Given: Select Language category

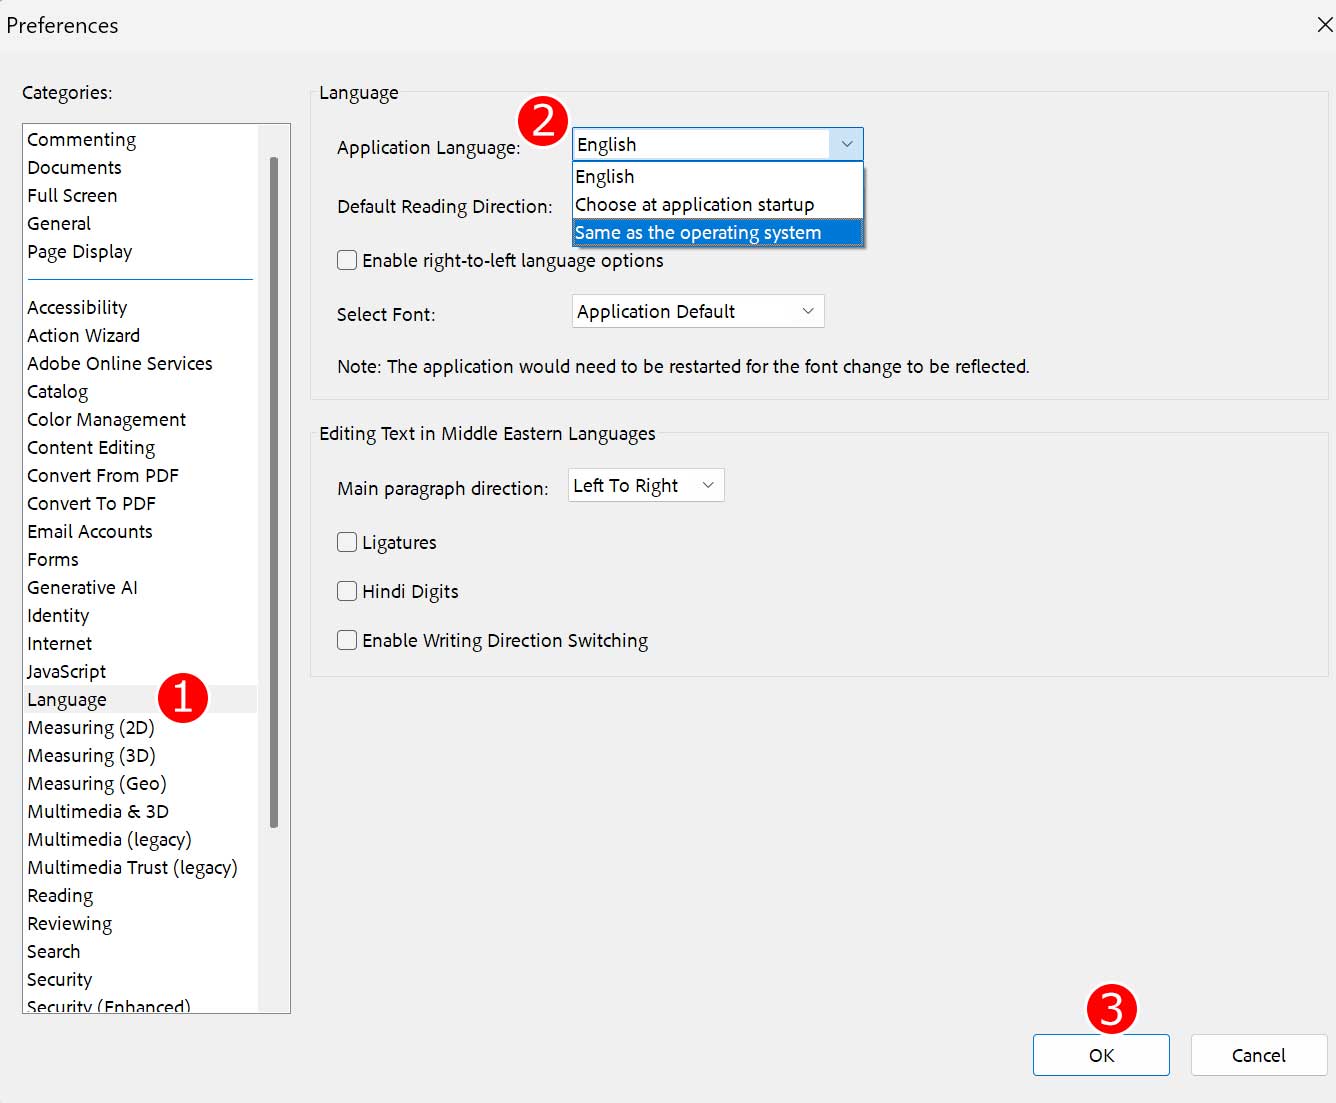Looking at the screenshot, I should click(67, 700).
